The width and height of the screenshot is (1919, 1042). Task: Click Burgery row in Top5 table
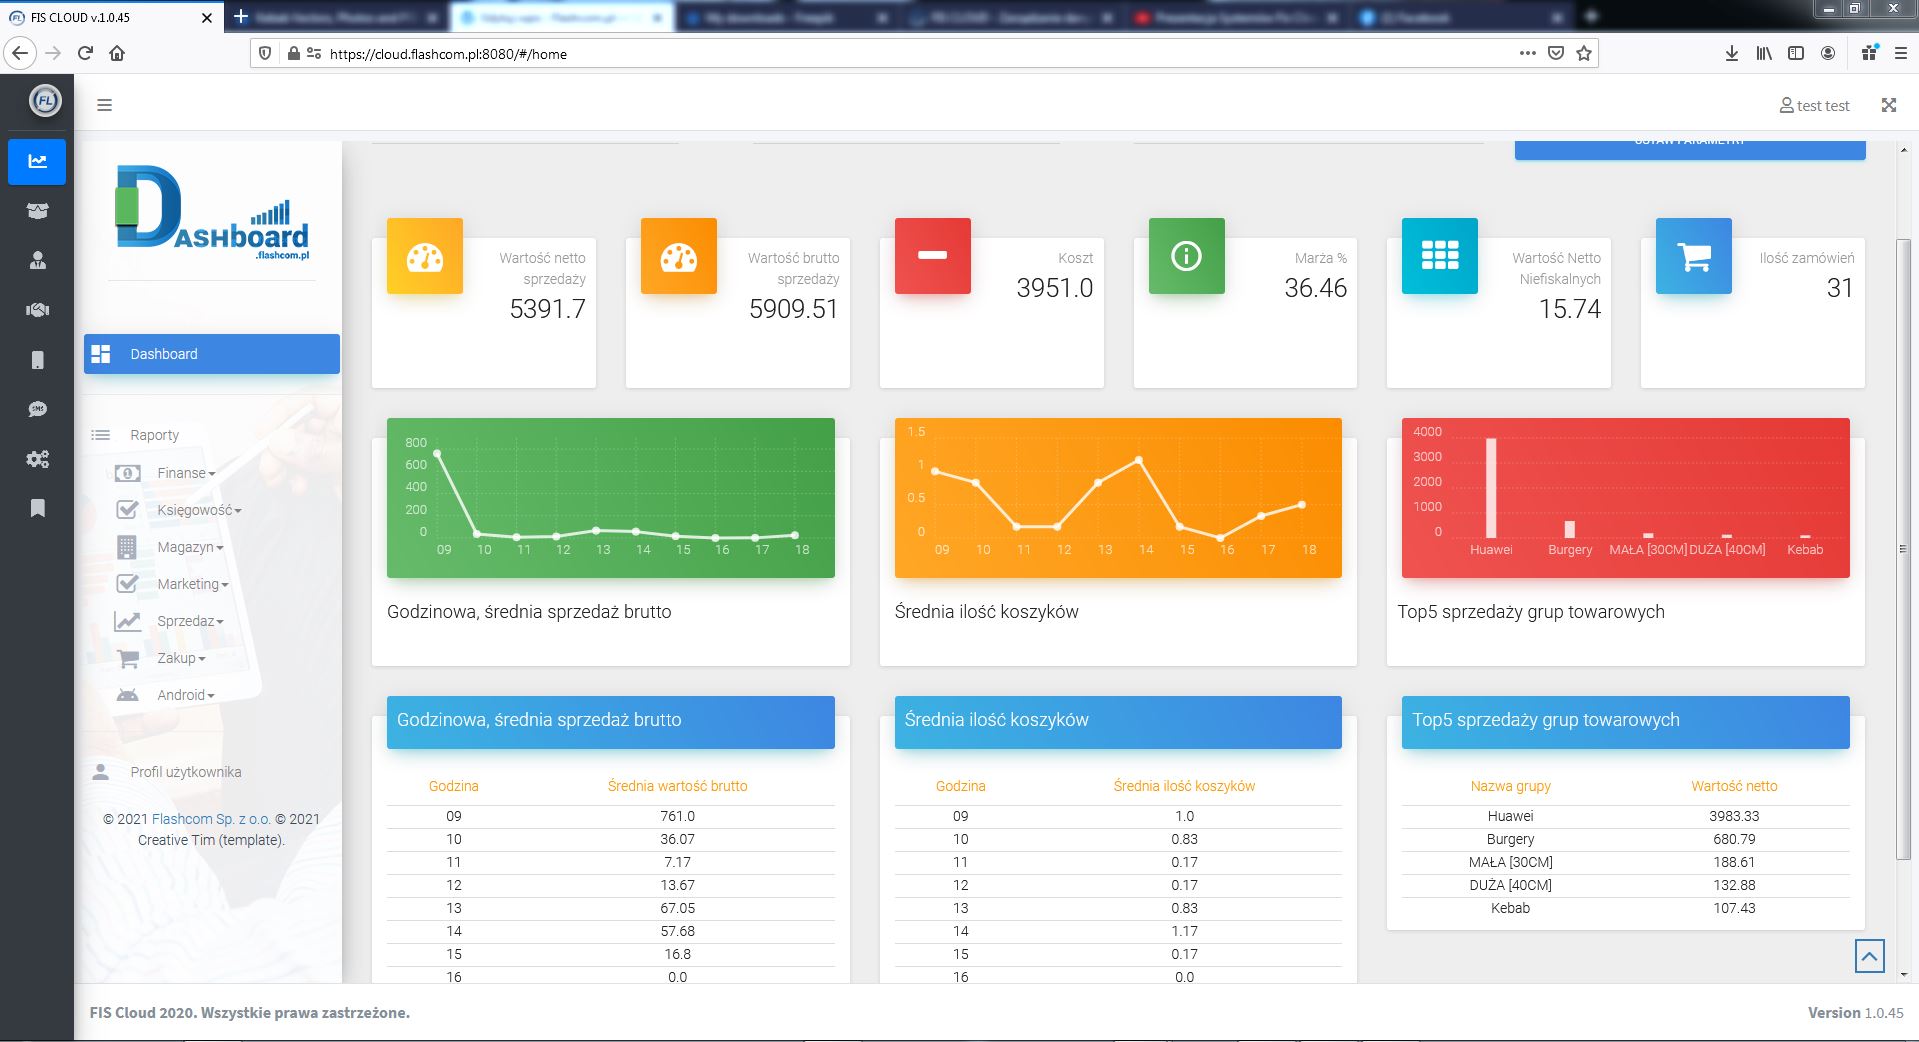1626,839
